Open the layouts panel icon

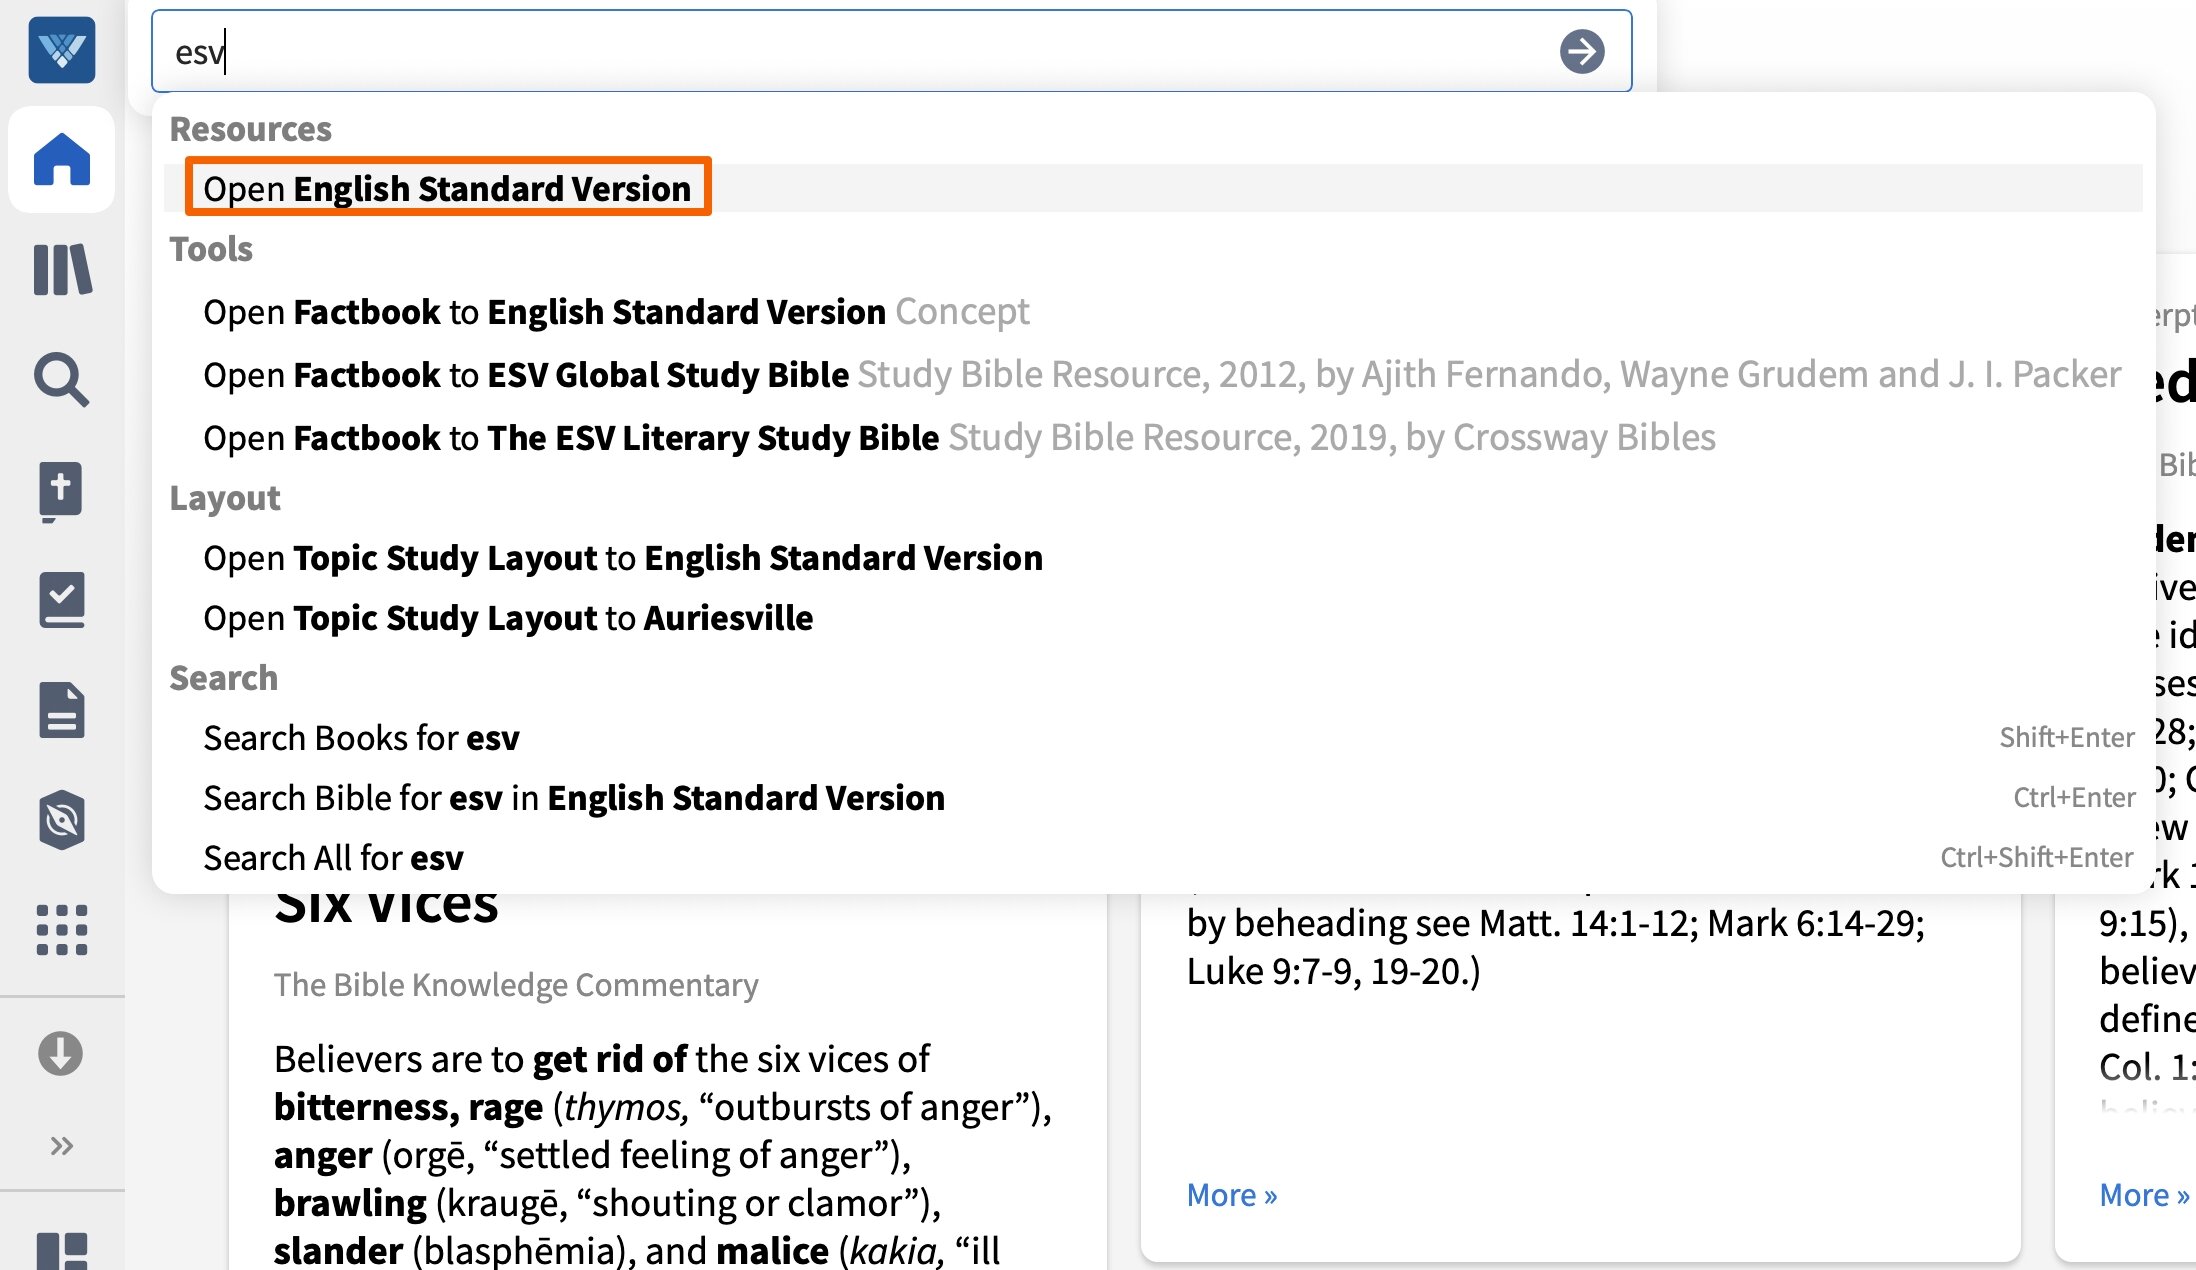coord(62,1250)
